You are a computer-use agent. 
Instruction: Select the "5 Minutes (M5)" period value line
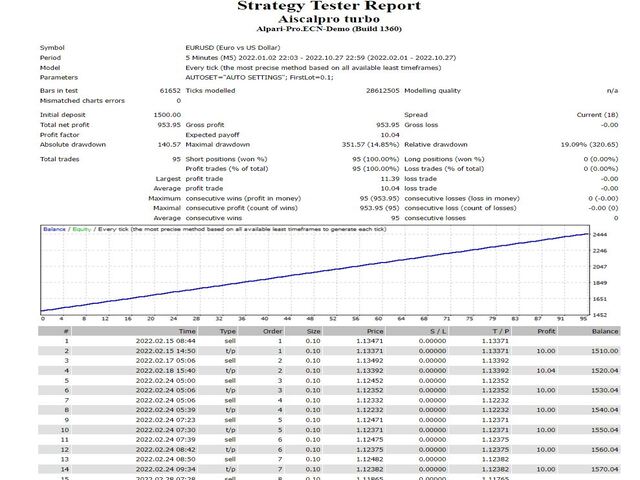point(320,58)
